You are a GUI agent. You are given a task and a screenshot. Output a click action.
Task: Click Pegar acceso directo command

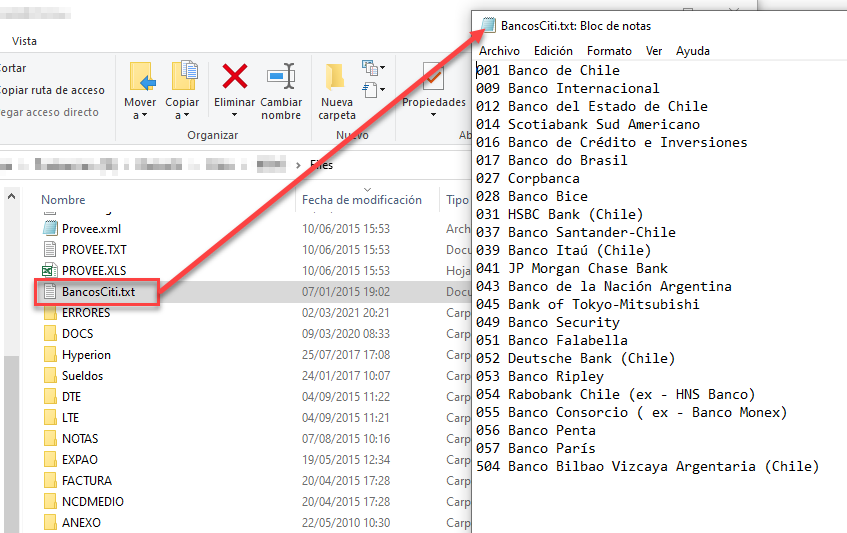tap(49, 112)
